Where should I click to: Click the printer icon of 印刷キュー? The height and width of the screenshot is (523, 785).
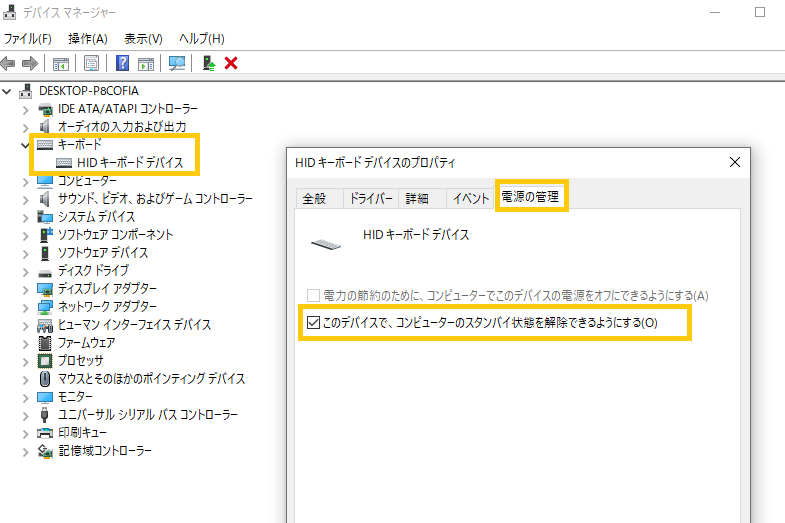pos(45,433)
